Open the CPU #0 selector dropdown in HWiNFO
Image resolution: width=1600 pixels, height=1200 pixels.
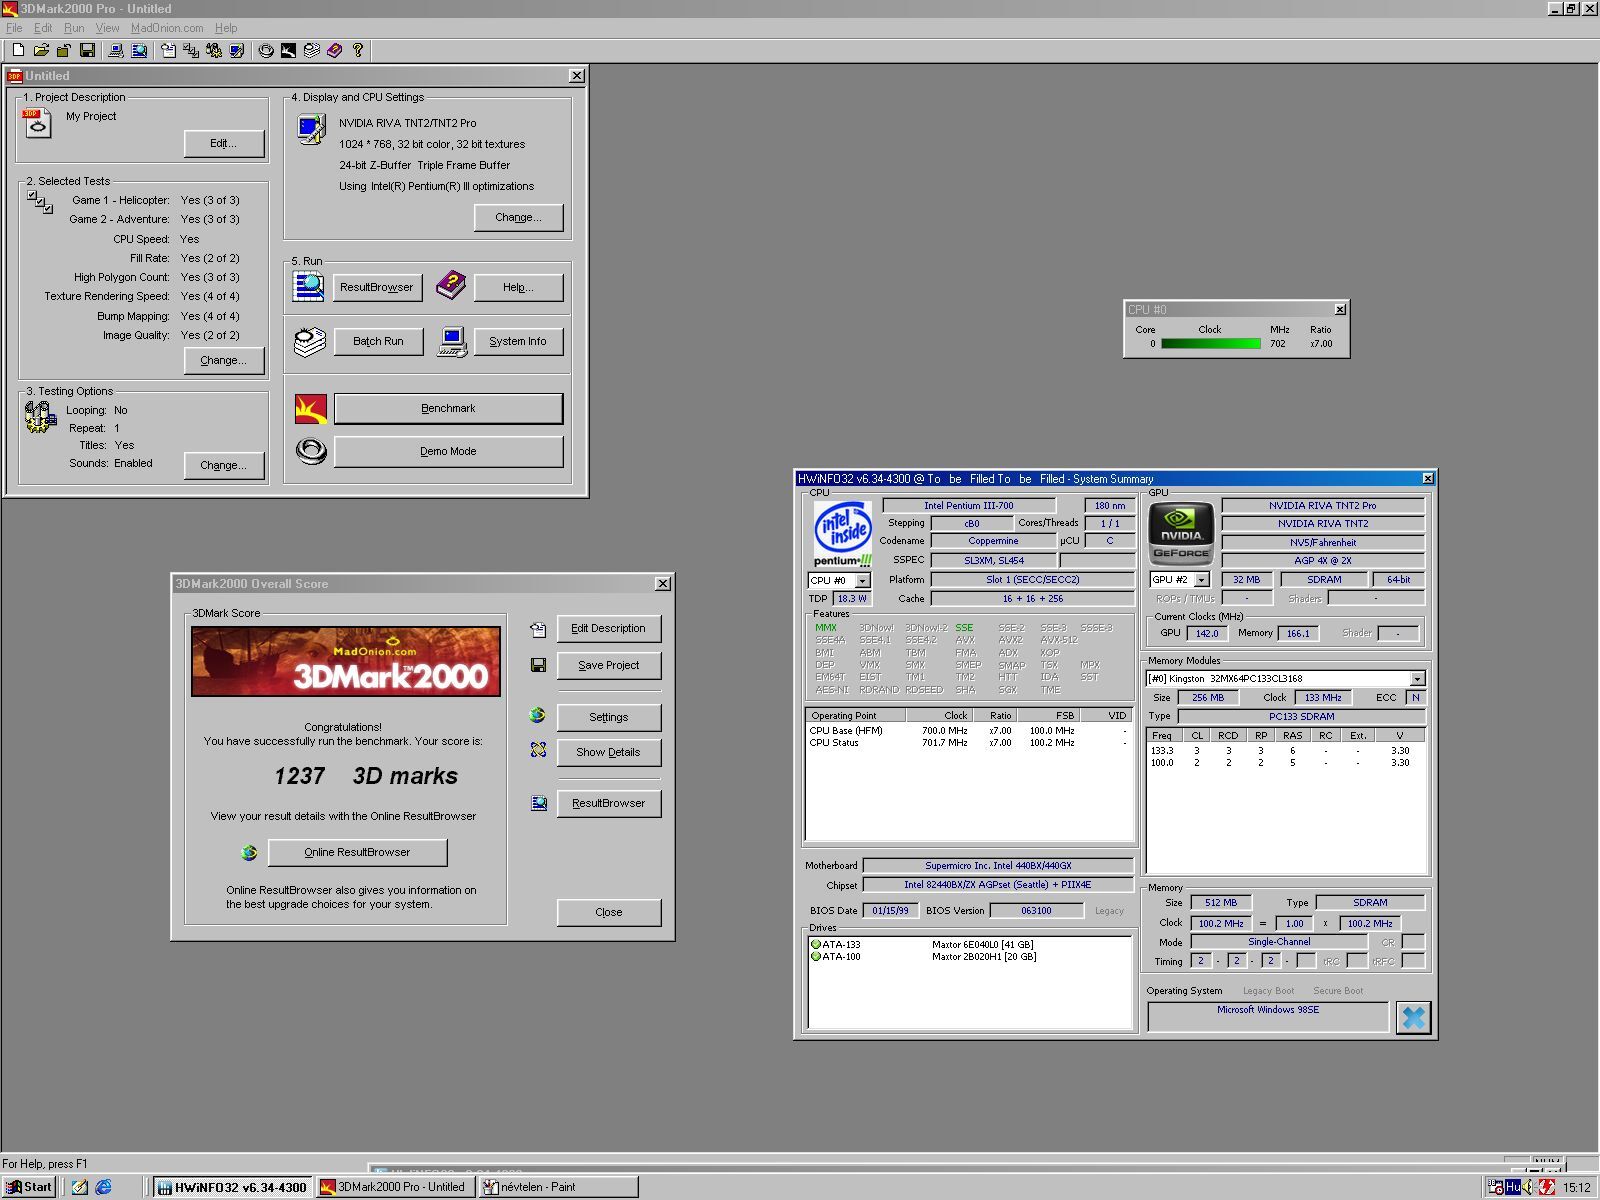tap(862, 581)
